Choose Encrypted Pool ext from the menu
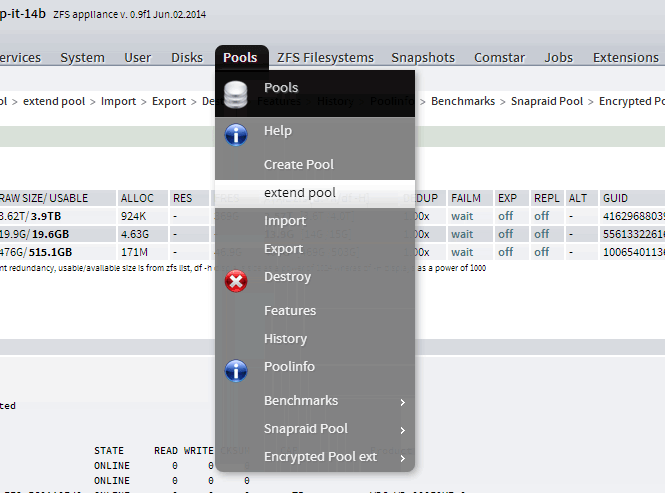Viewport: 665px width, 493px height. point(315,457)
